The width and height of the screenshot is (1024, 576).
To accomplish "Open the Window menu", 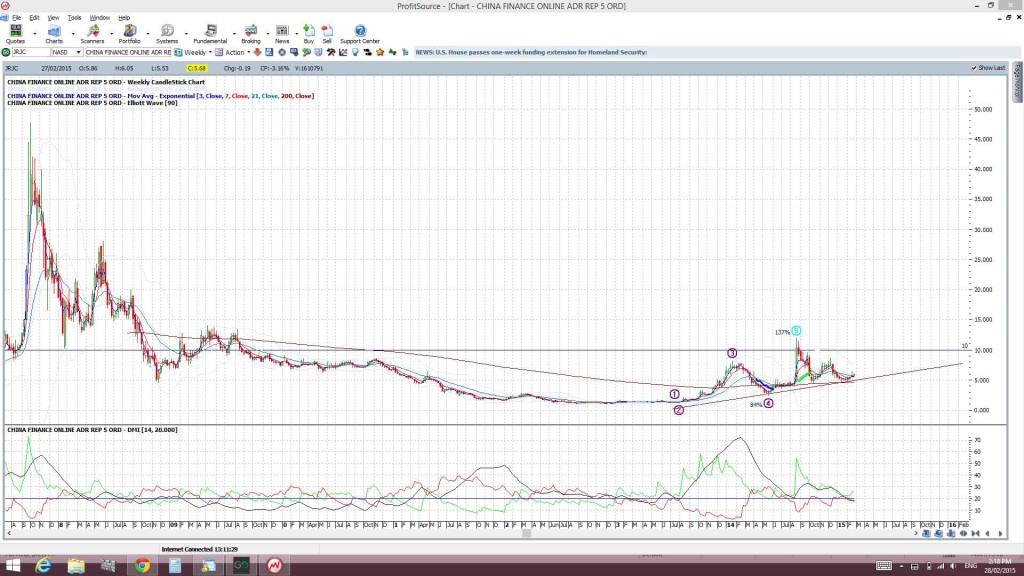I will click(x=99, y=18).
